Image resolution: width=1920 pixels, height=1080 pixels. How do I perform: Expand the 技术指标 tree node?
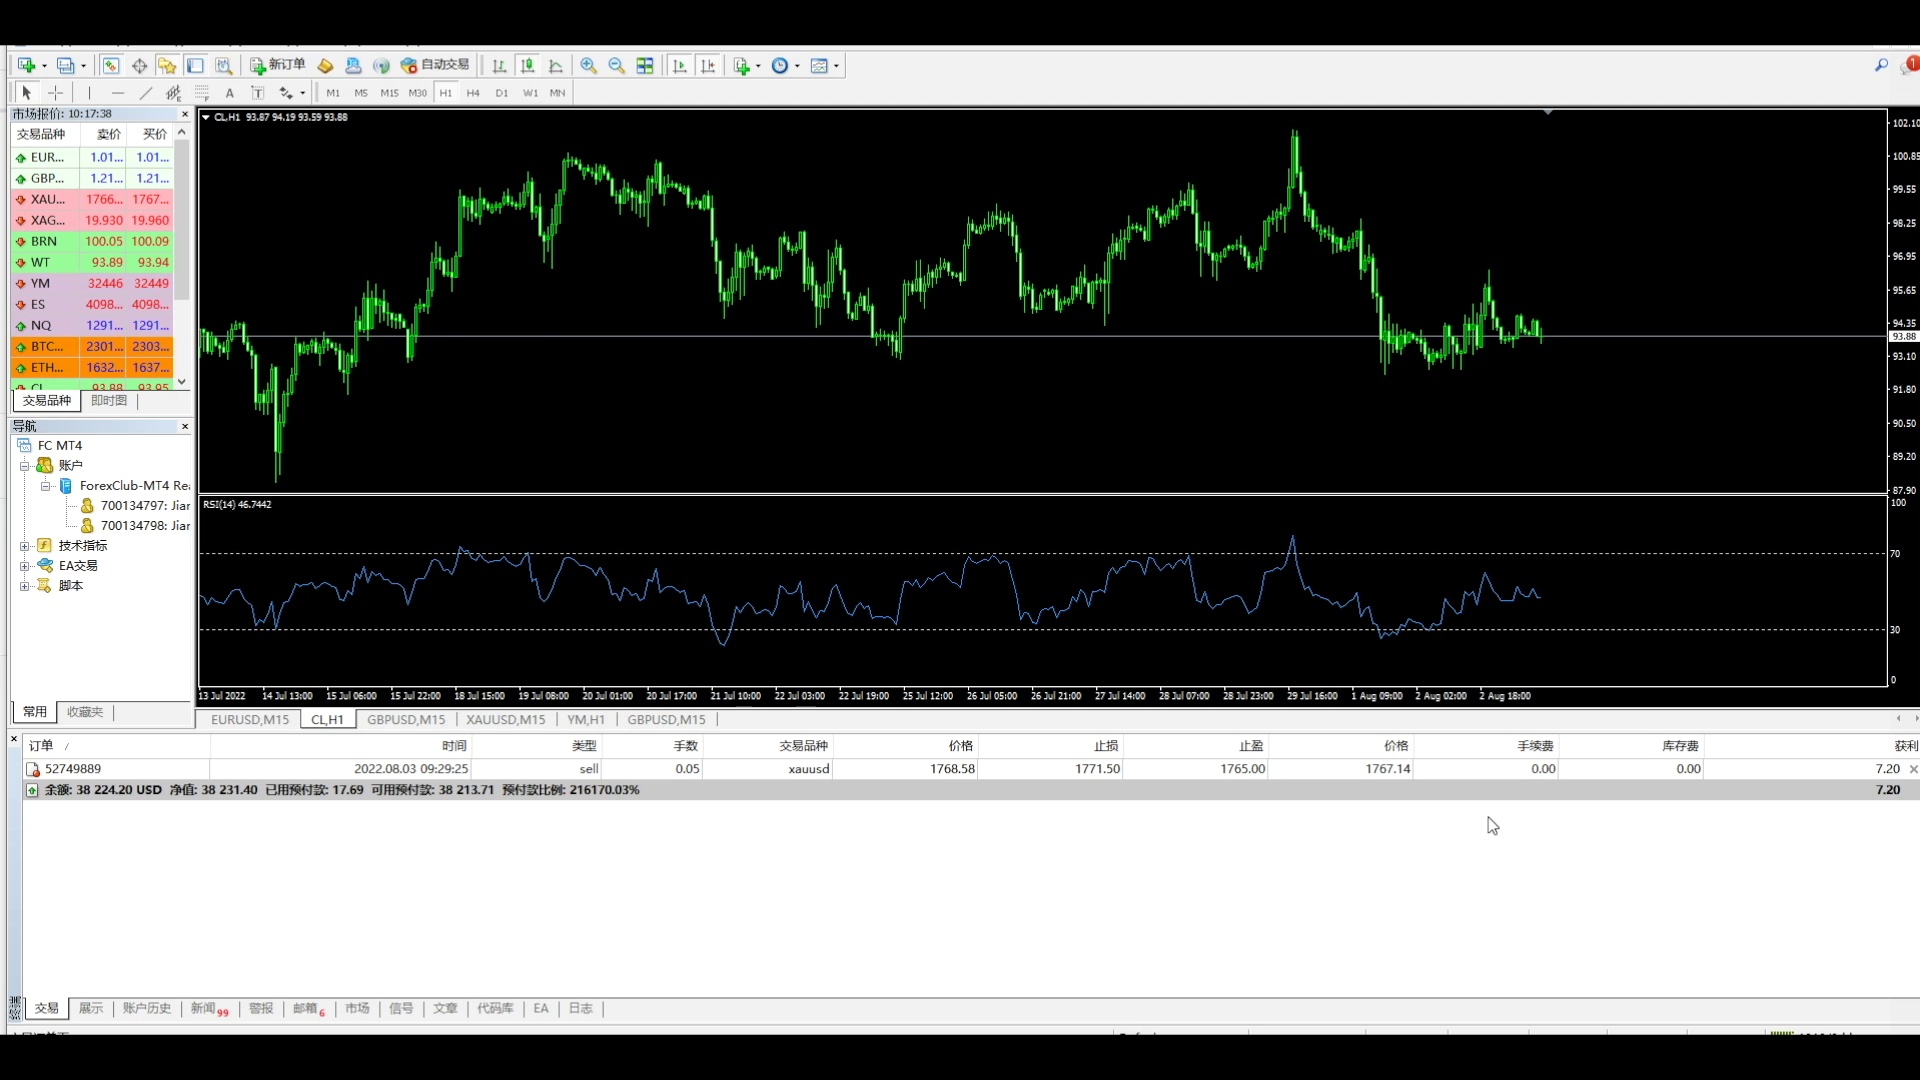pyautogui.click(x=24, y=546)
